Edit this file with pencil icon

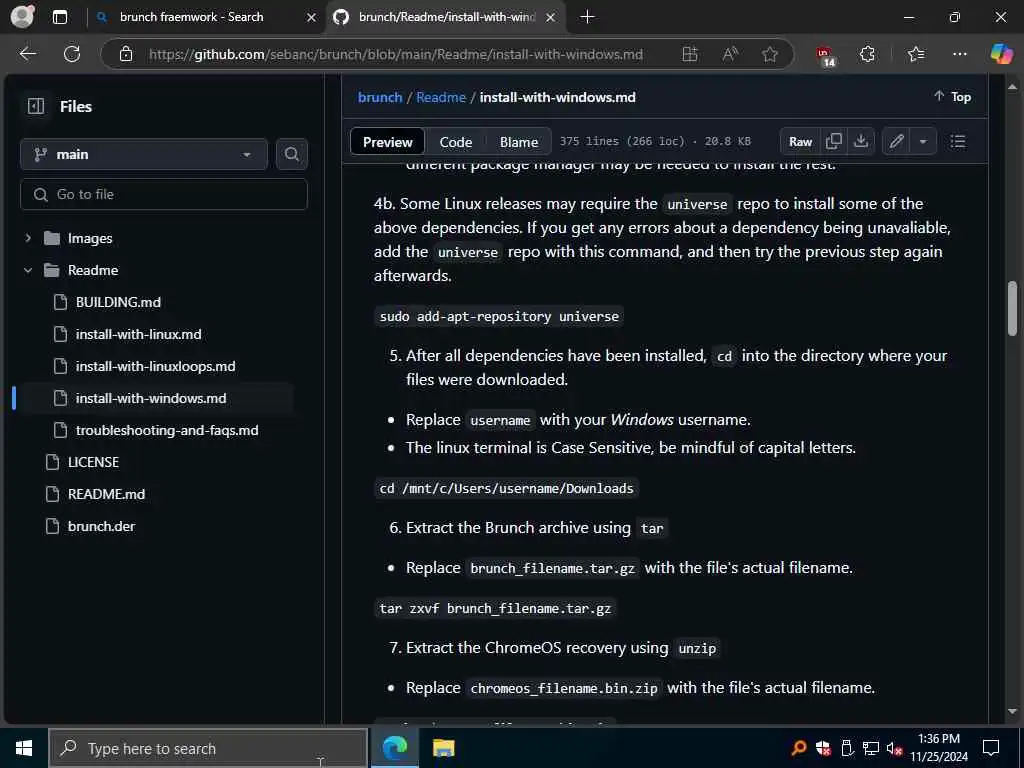coord(897,142)
